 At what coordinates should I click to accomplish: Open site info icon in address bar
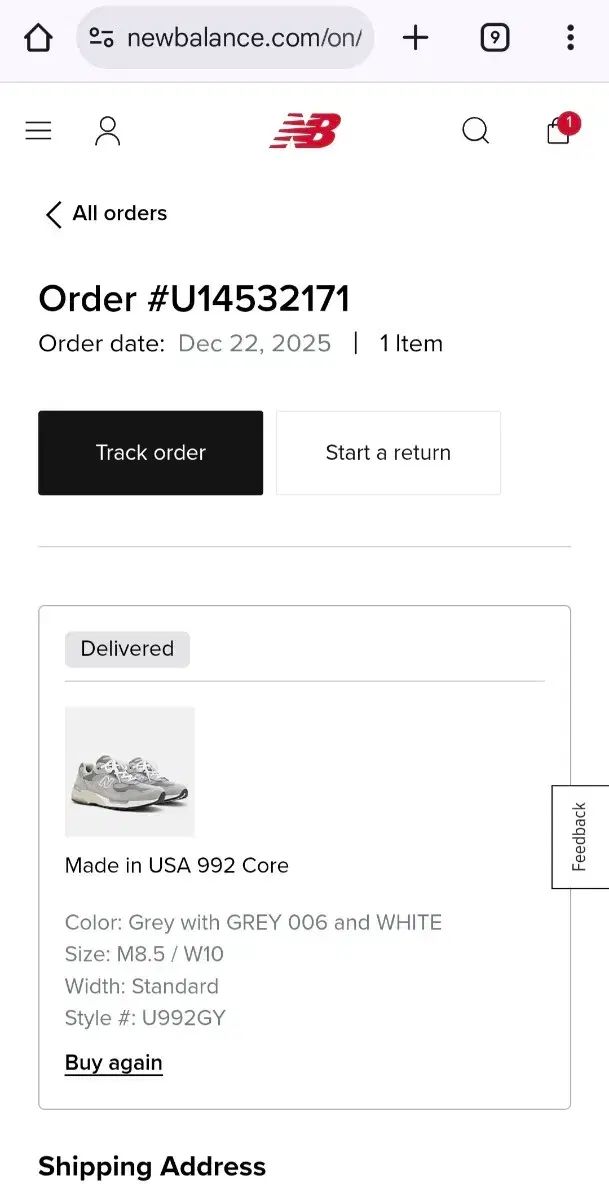point(101,39)
